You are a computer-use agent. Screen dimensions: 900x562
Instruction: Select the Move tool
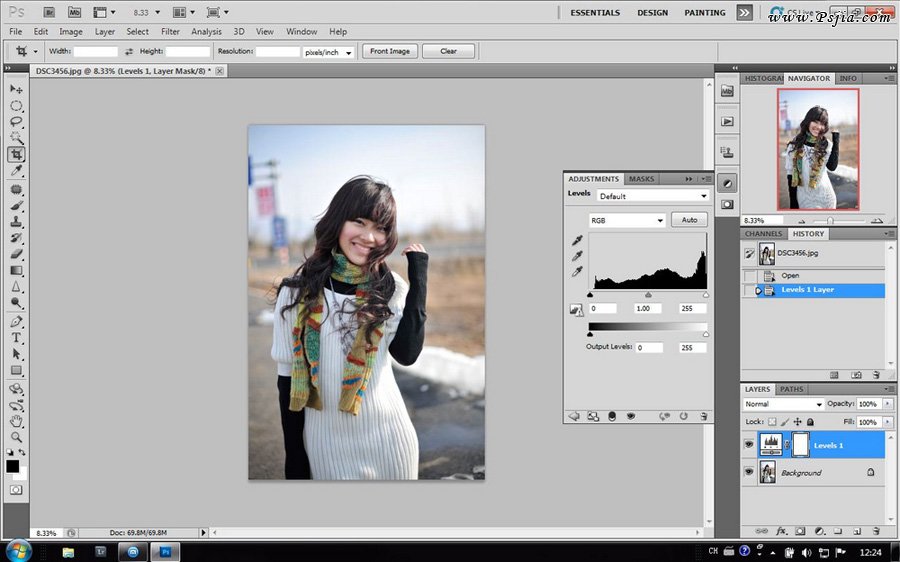coord(16,89)
